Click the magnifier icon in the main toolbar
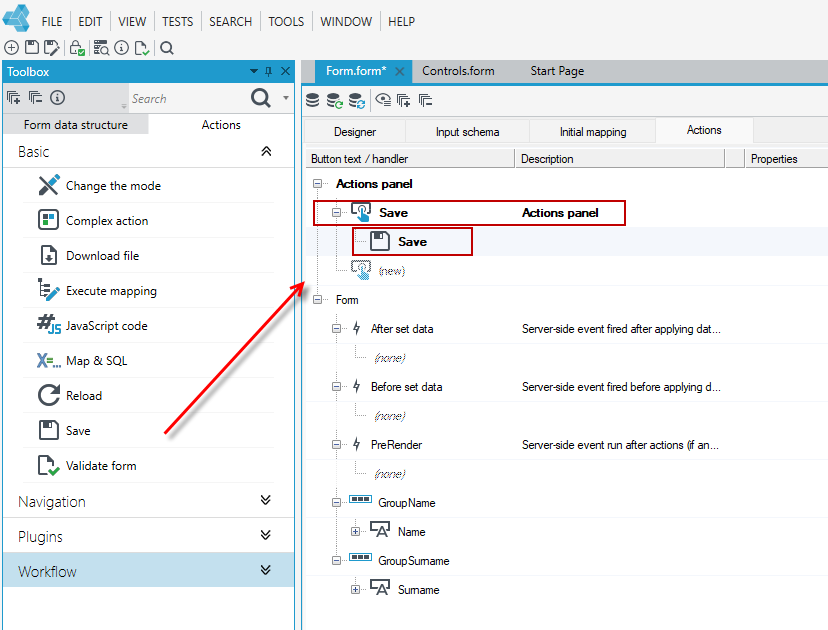 167,48
